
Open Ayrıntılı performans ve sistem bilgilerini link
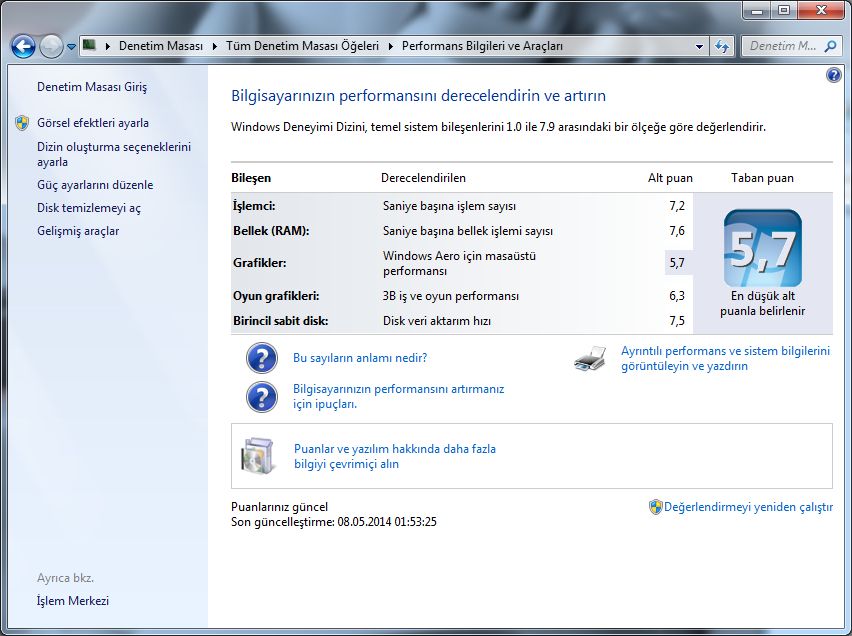[x=725, y=358]
